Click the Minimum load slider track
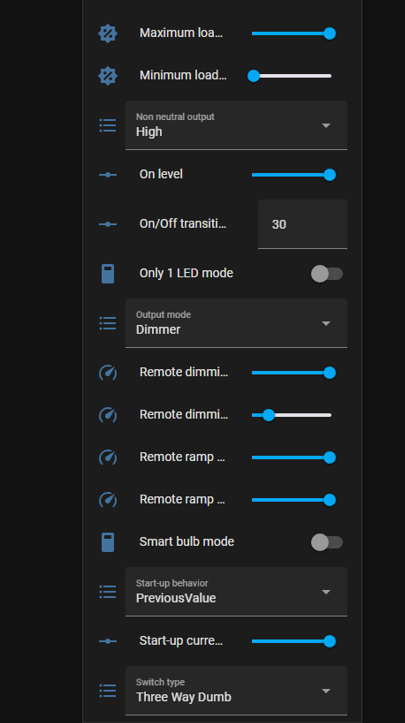 tap(292, 76)
